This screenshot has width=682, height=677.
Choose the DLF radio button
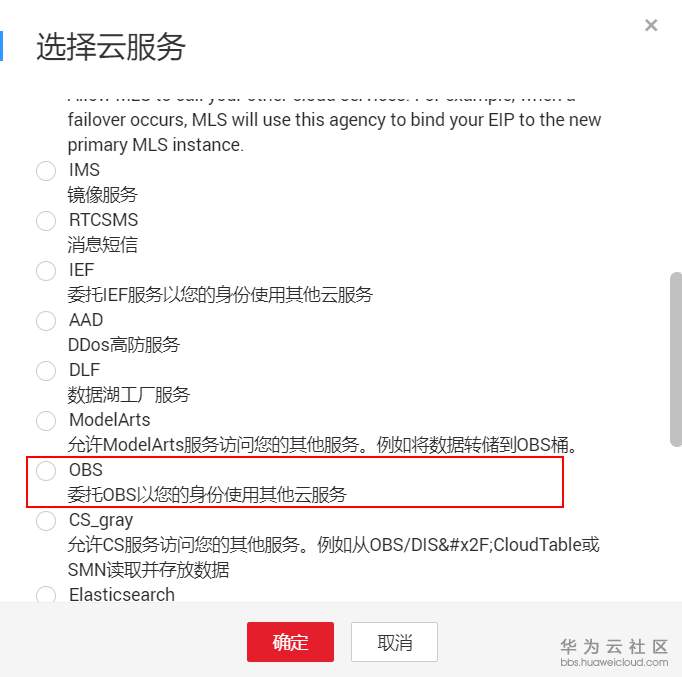coord(46,371)
